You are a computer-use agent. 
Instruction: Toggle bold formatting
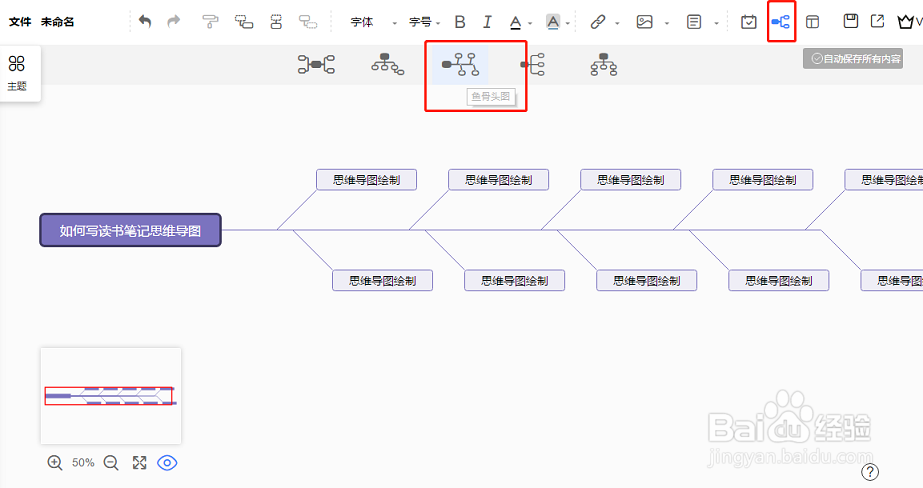[460, 22]
